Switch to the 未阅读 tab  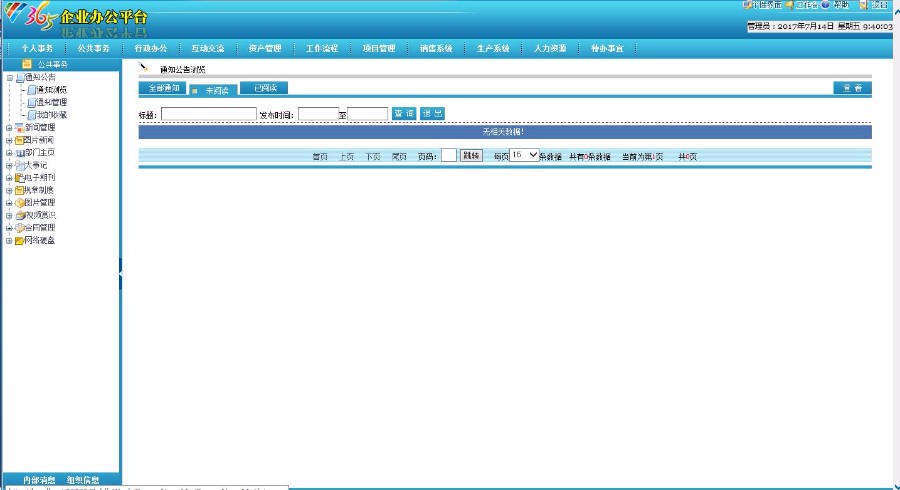pyautogui.click(x=213, y=90)
